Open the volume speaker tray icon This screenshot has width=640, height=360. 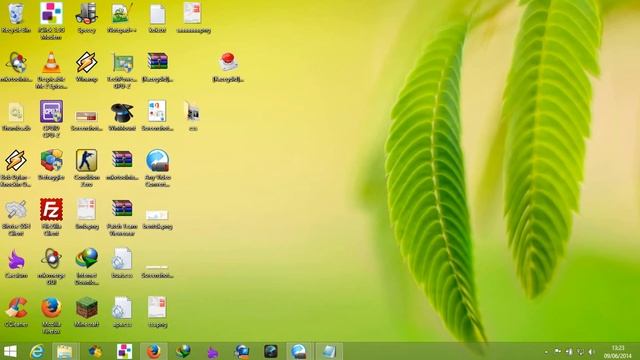click(x=591, y=352)
